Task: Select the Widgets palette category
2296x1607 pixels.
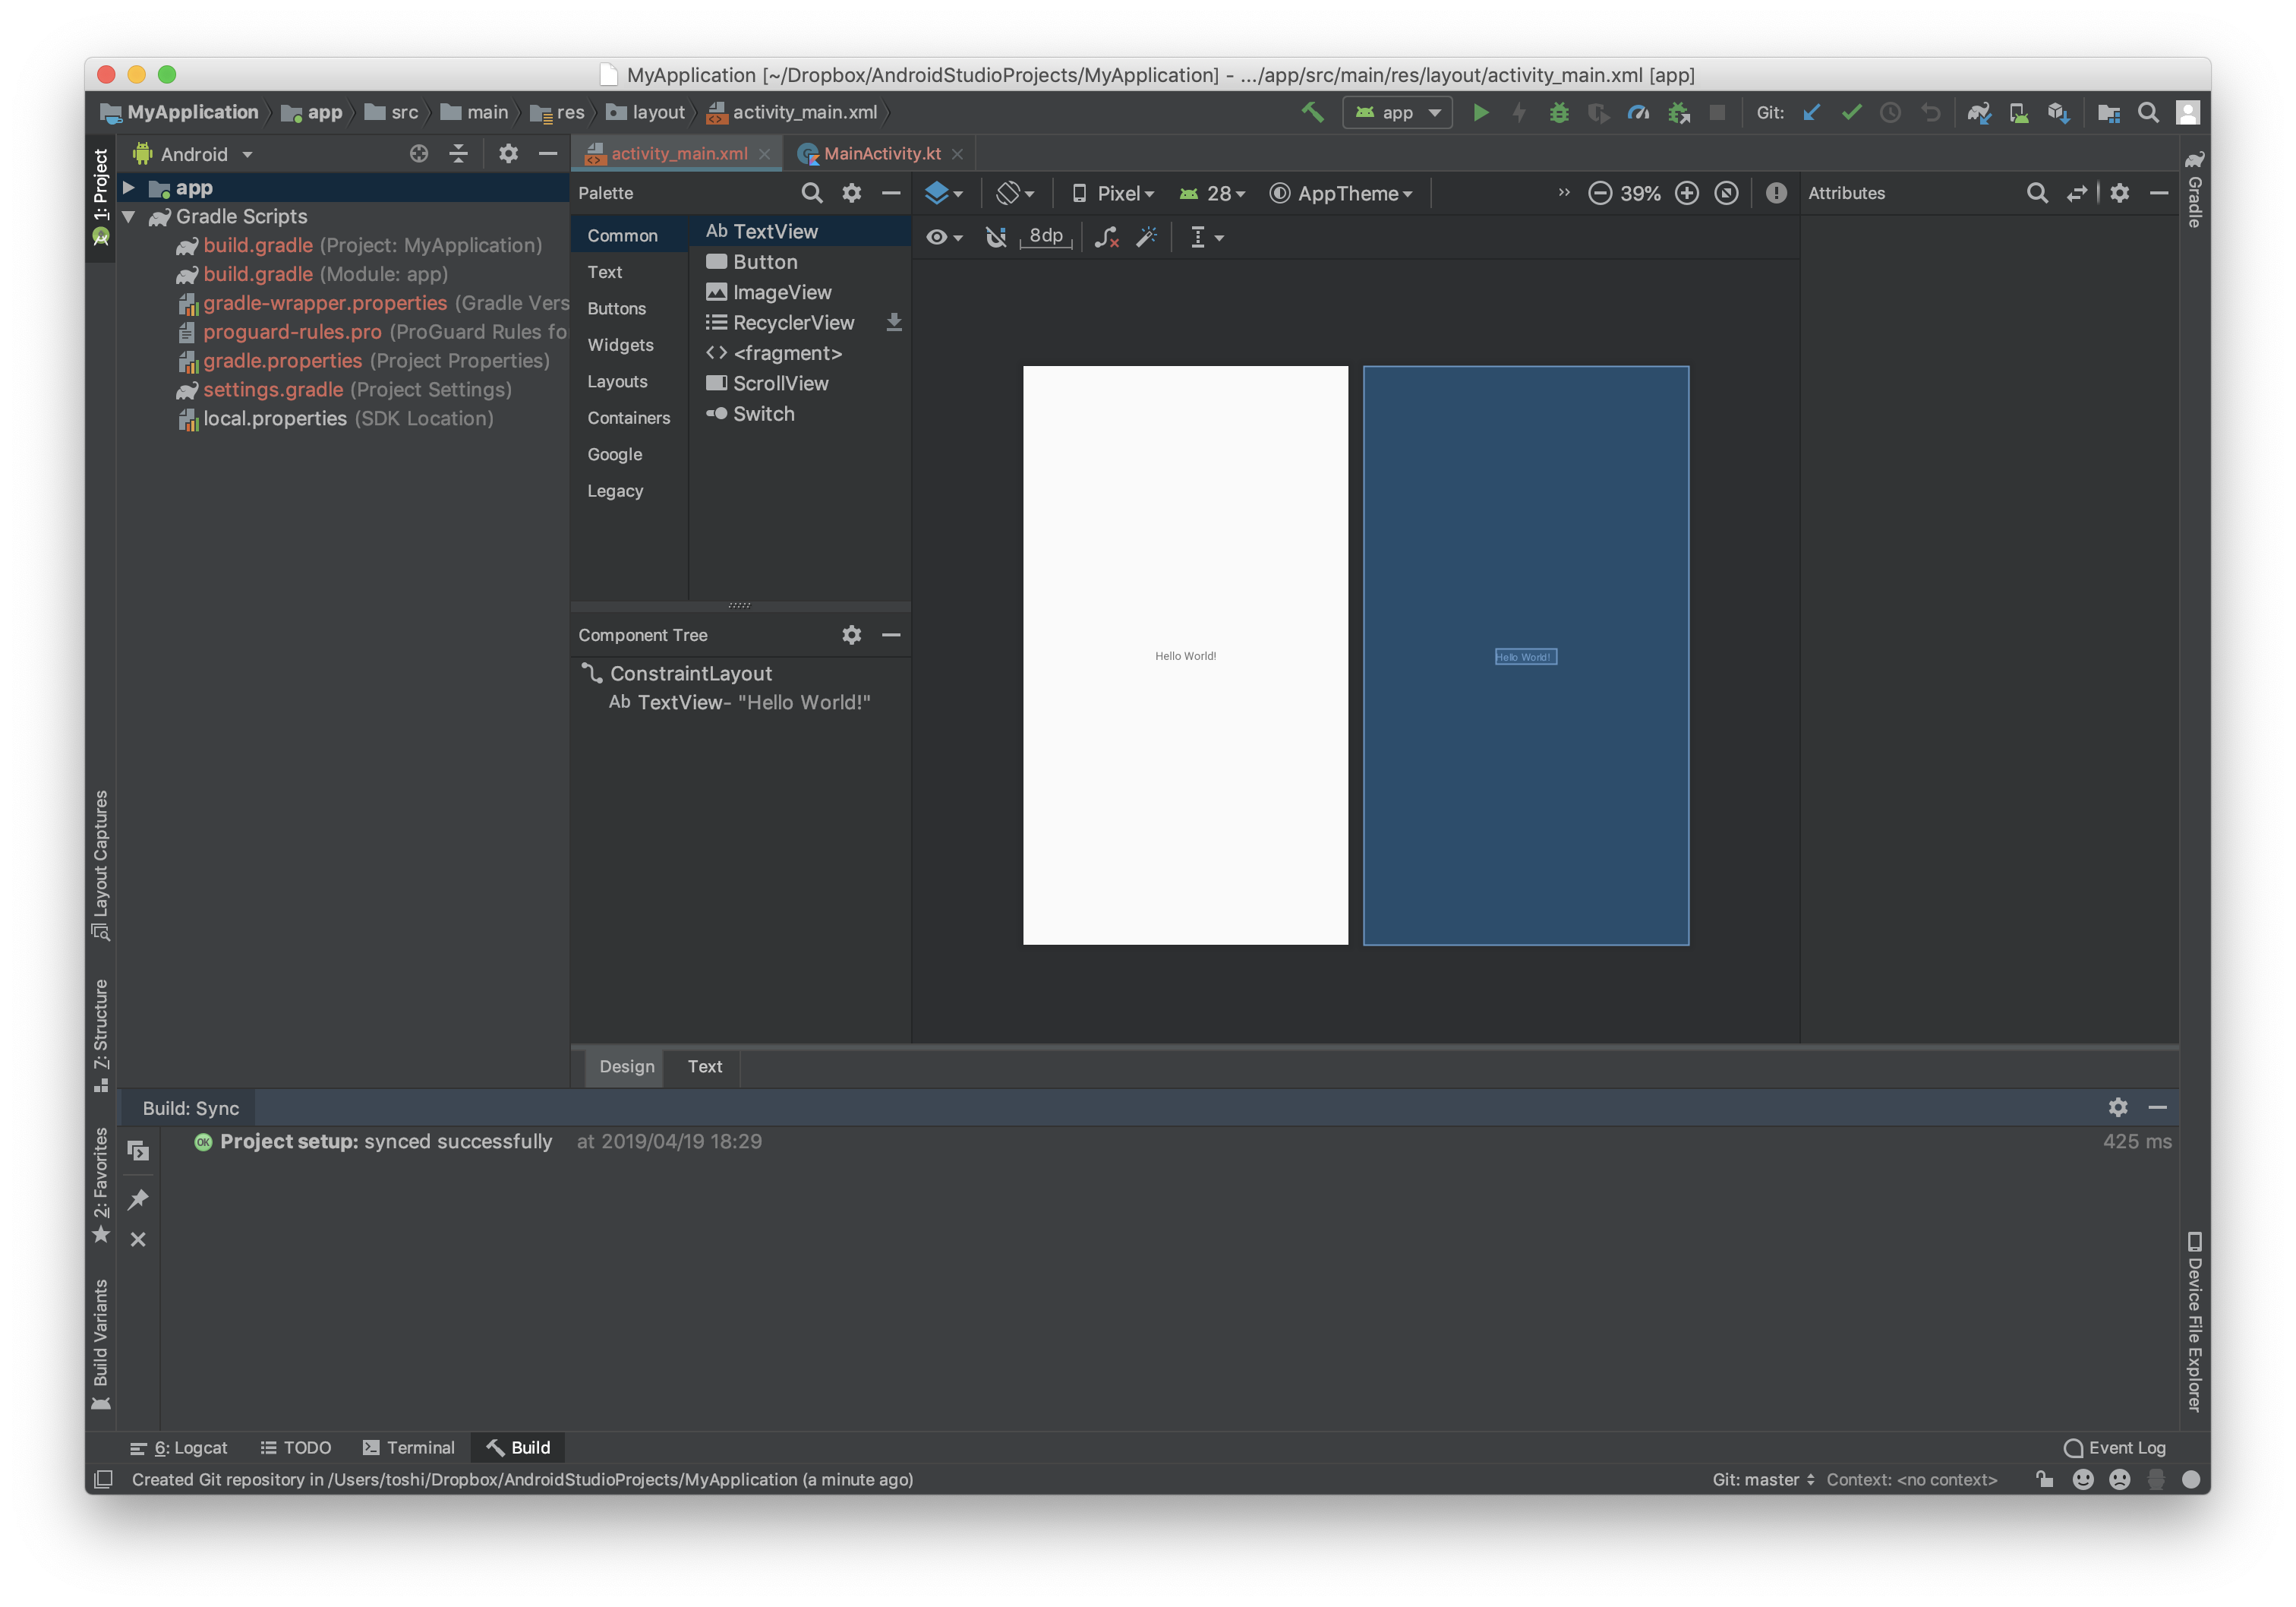Action: pos(620,345)
